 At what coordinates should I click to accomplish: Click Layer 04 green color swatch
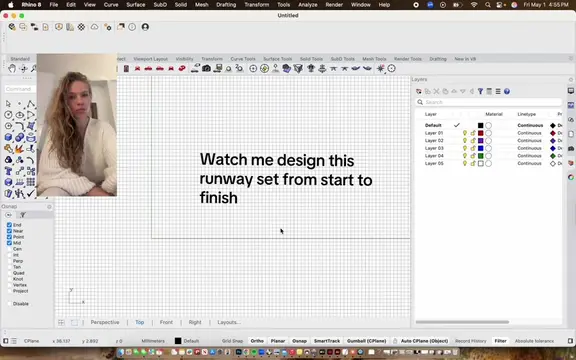click(480, 156)
